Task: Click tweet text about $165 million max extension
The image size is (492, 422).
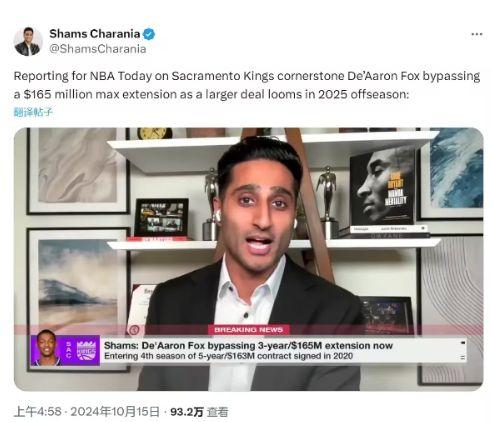Action: click(247, 85)
